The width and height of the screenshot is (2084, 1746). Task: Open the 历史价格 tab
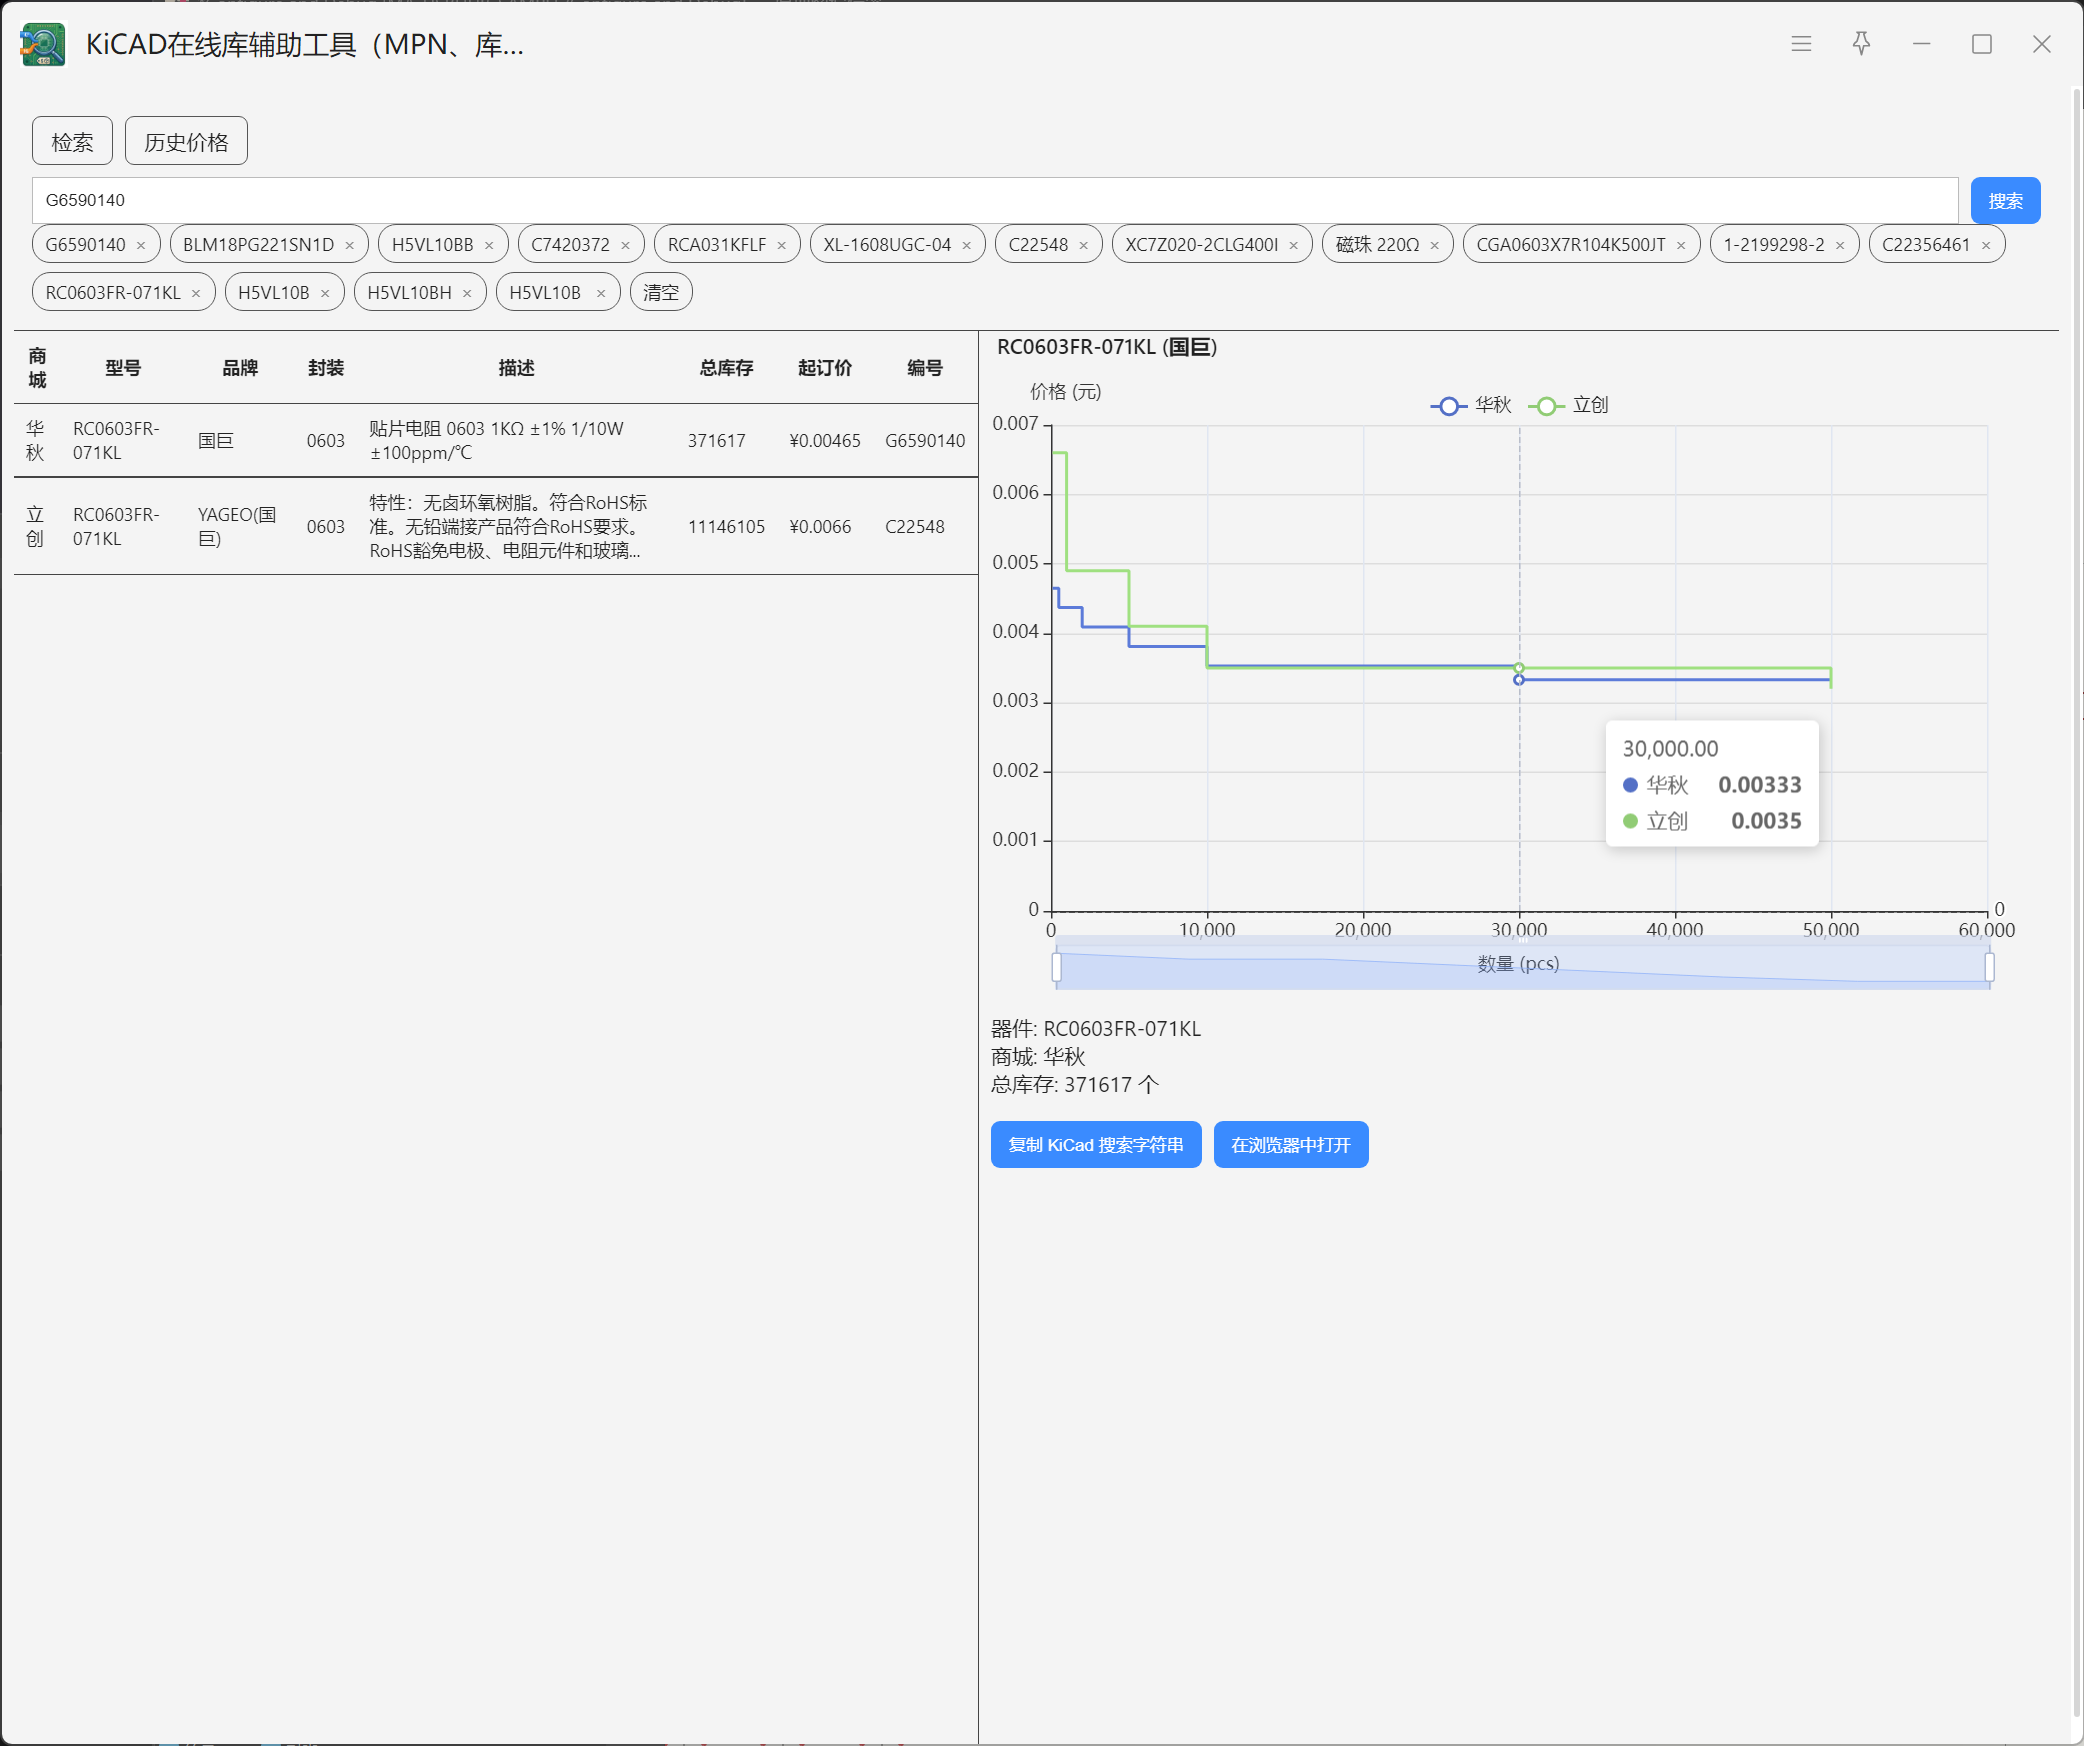(186, 142)
